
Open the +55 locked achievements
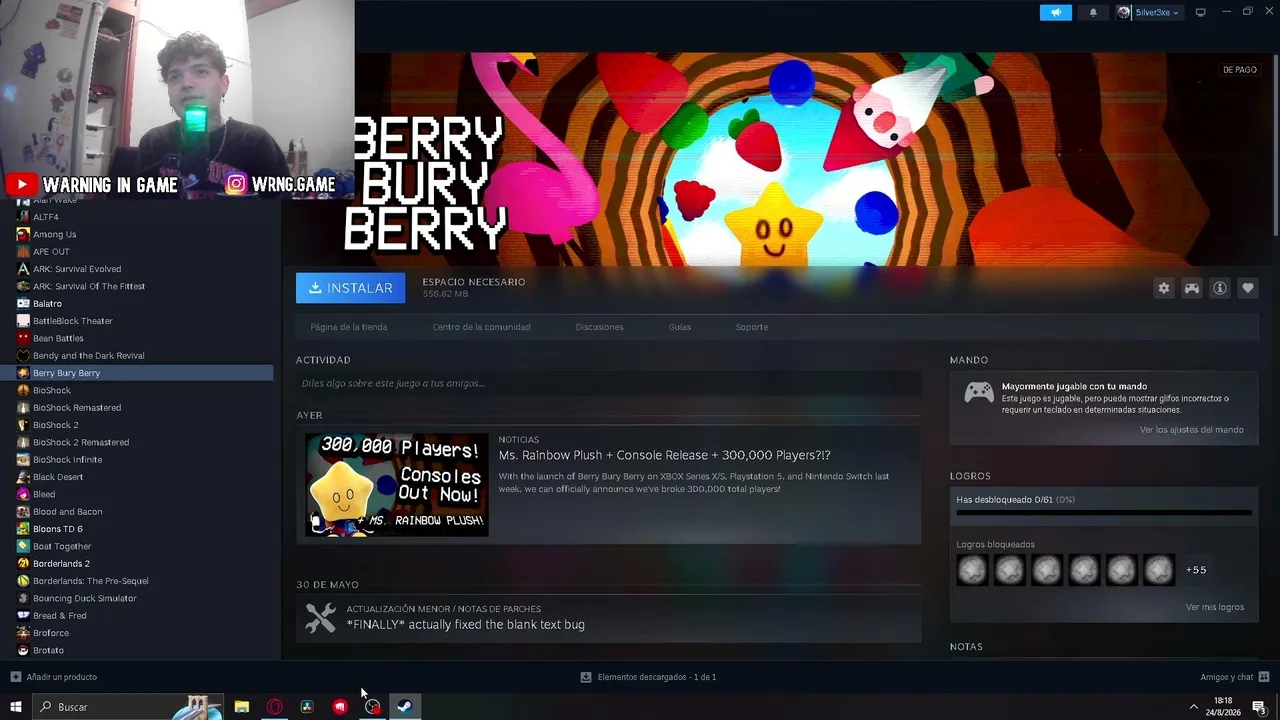1196,570
